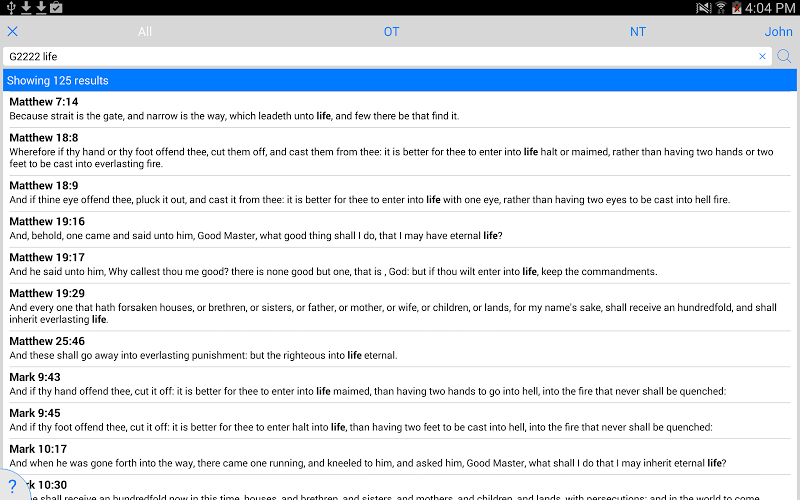Open the Matthew 25:46 result
Screen dimensions: 800x500
399,349
